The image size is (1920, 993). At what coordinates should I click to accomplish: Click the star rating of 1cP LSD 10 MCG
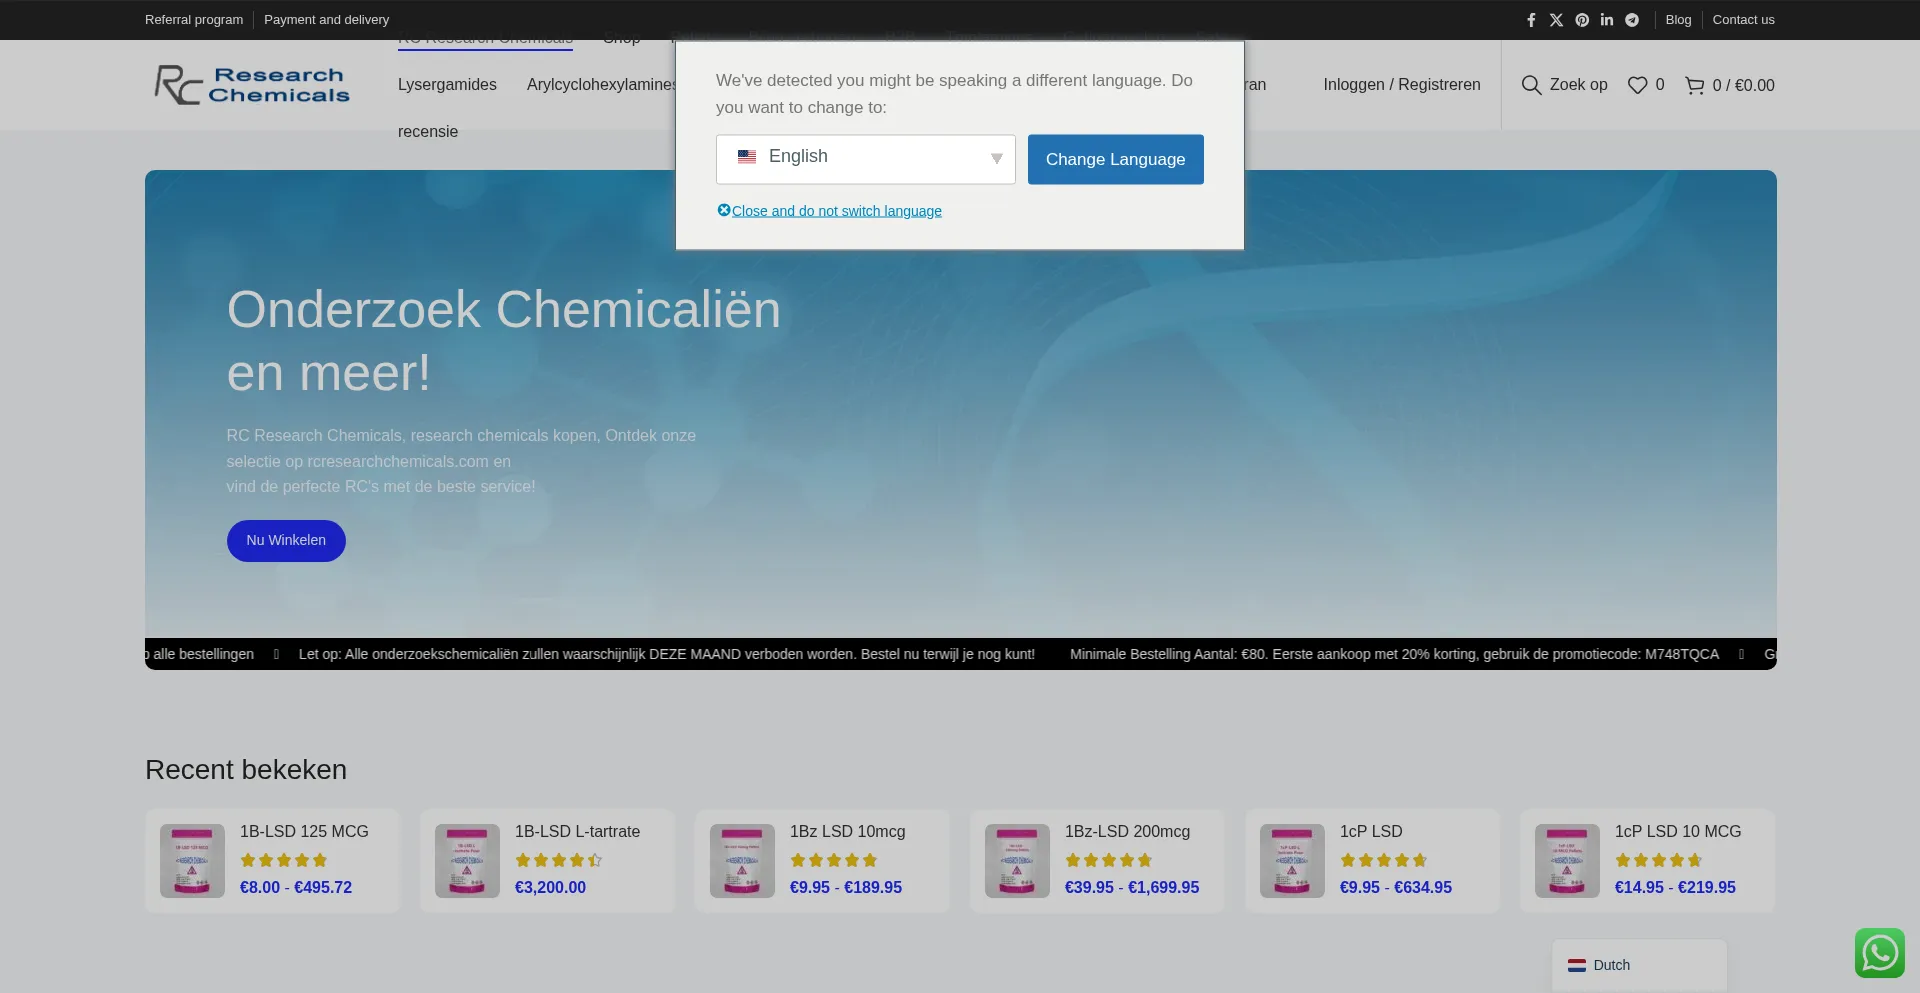(x=1659, y=860)
